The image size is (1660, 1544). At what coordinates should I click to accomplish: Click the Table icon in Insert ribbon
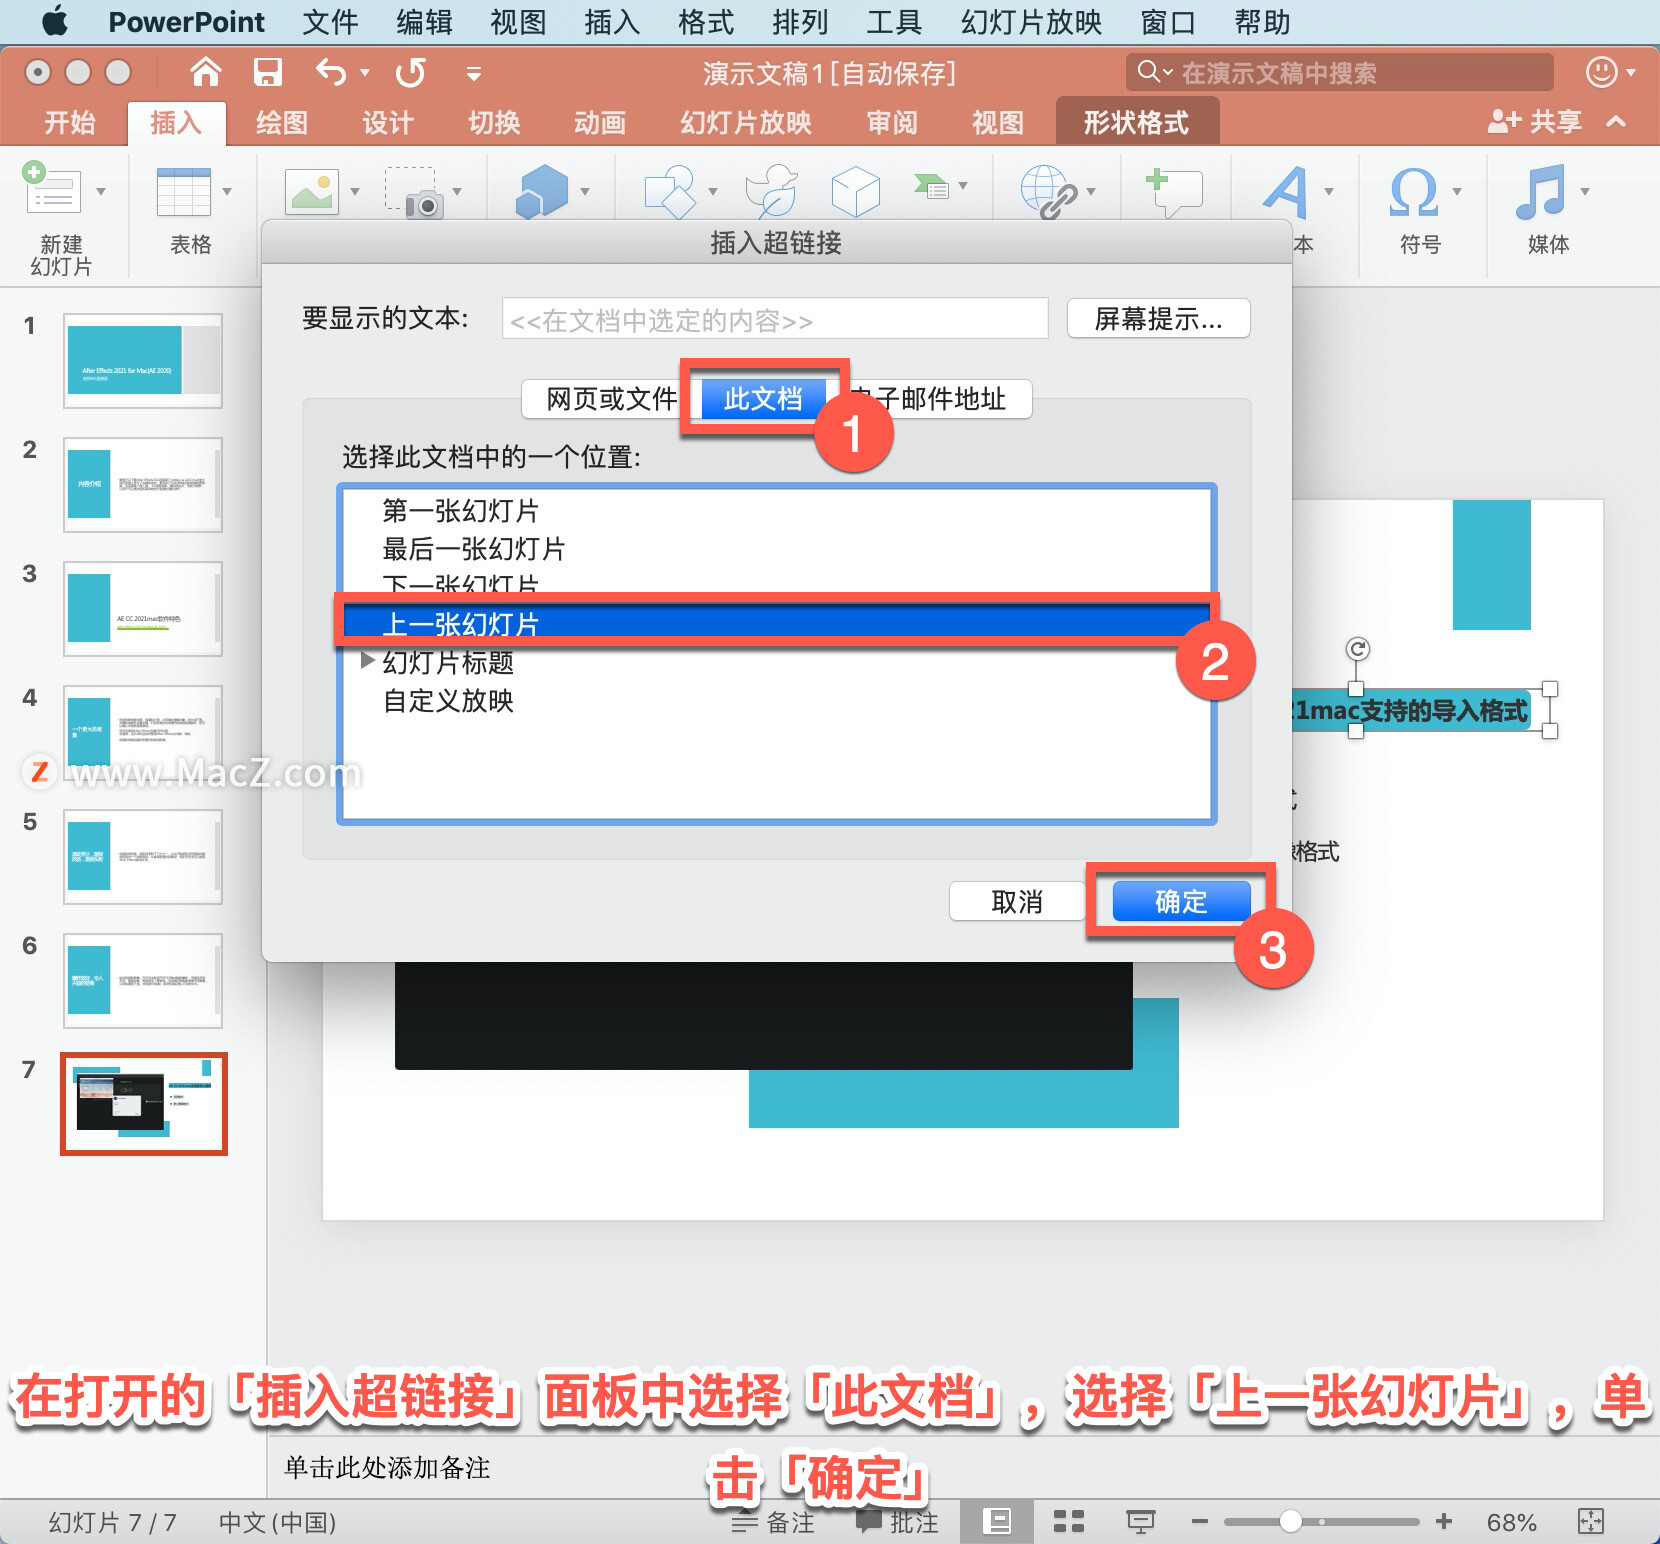pyautogui.click(x=184, y=191)
